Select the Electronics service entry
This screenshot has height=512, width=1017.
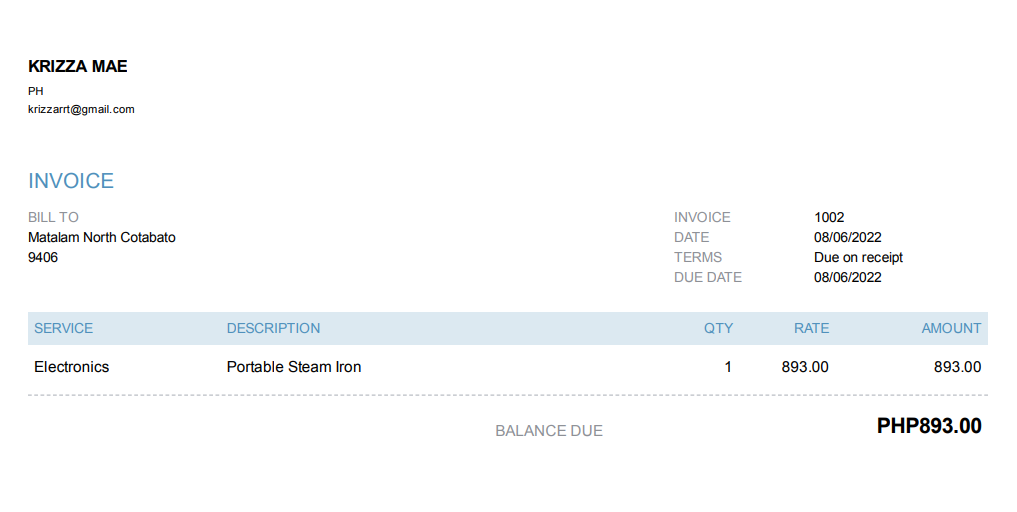pos(71,367)
